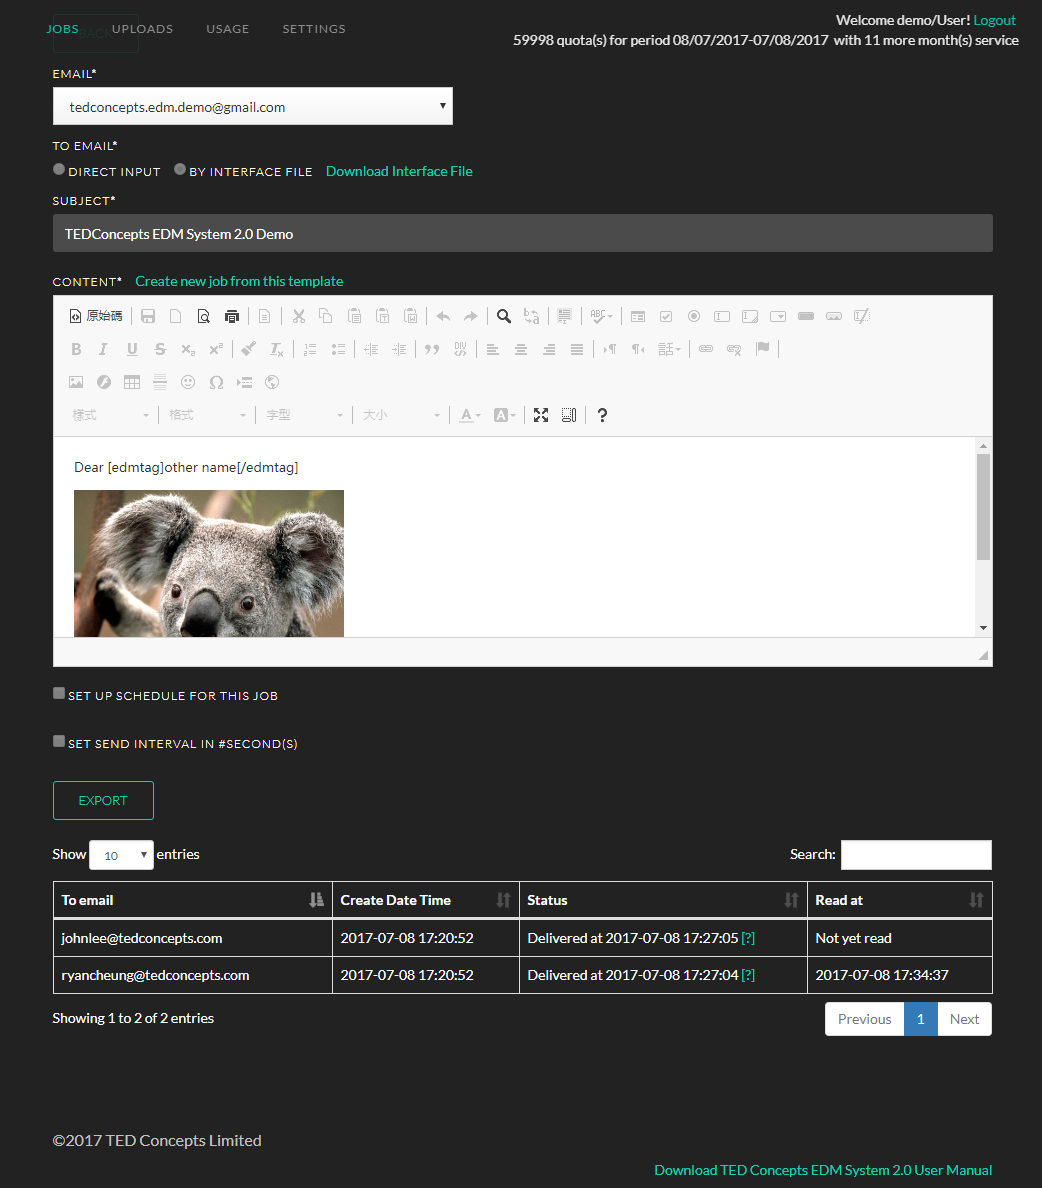Click the Replace icon in toolbar

(x=532, y=316)
